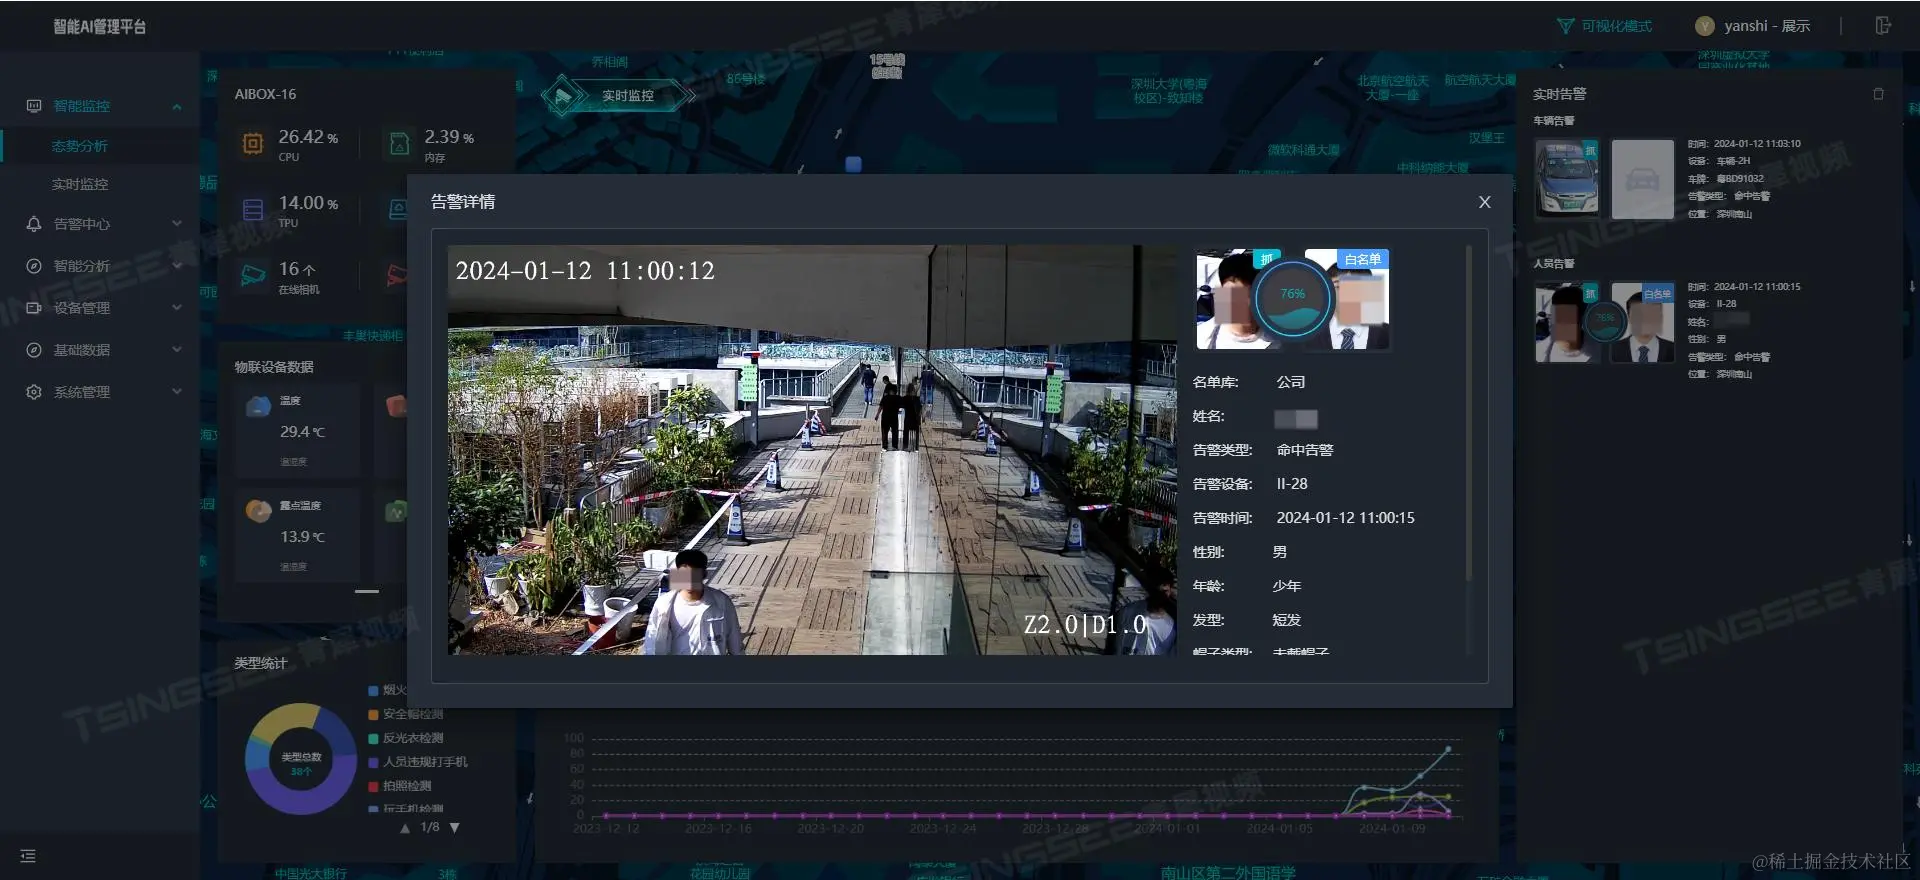Toggle sidebar collapse icon at bottom left
The height and width of the screenshot is (880, 1920).
28,856
